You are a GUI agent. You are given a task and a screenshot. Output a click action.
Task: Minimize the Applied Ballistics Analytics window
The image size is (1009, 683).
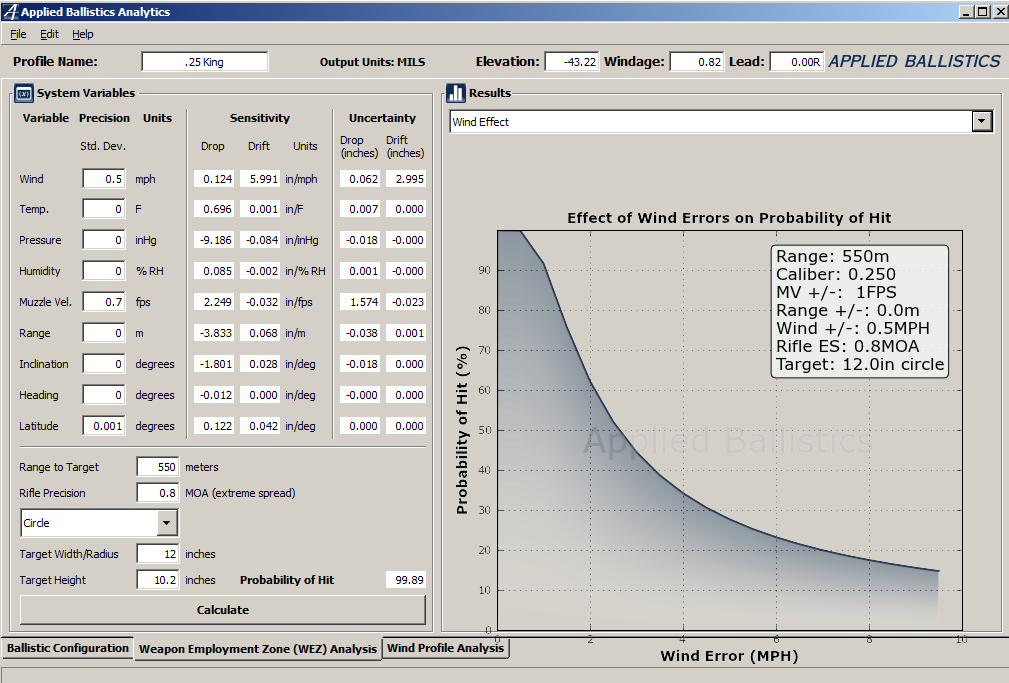(967, 12)
